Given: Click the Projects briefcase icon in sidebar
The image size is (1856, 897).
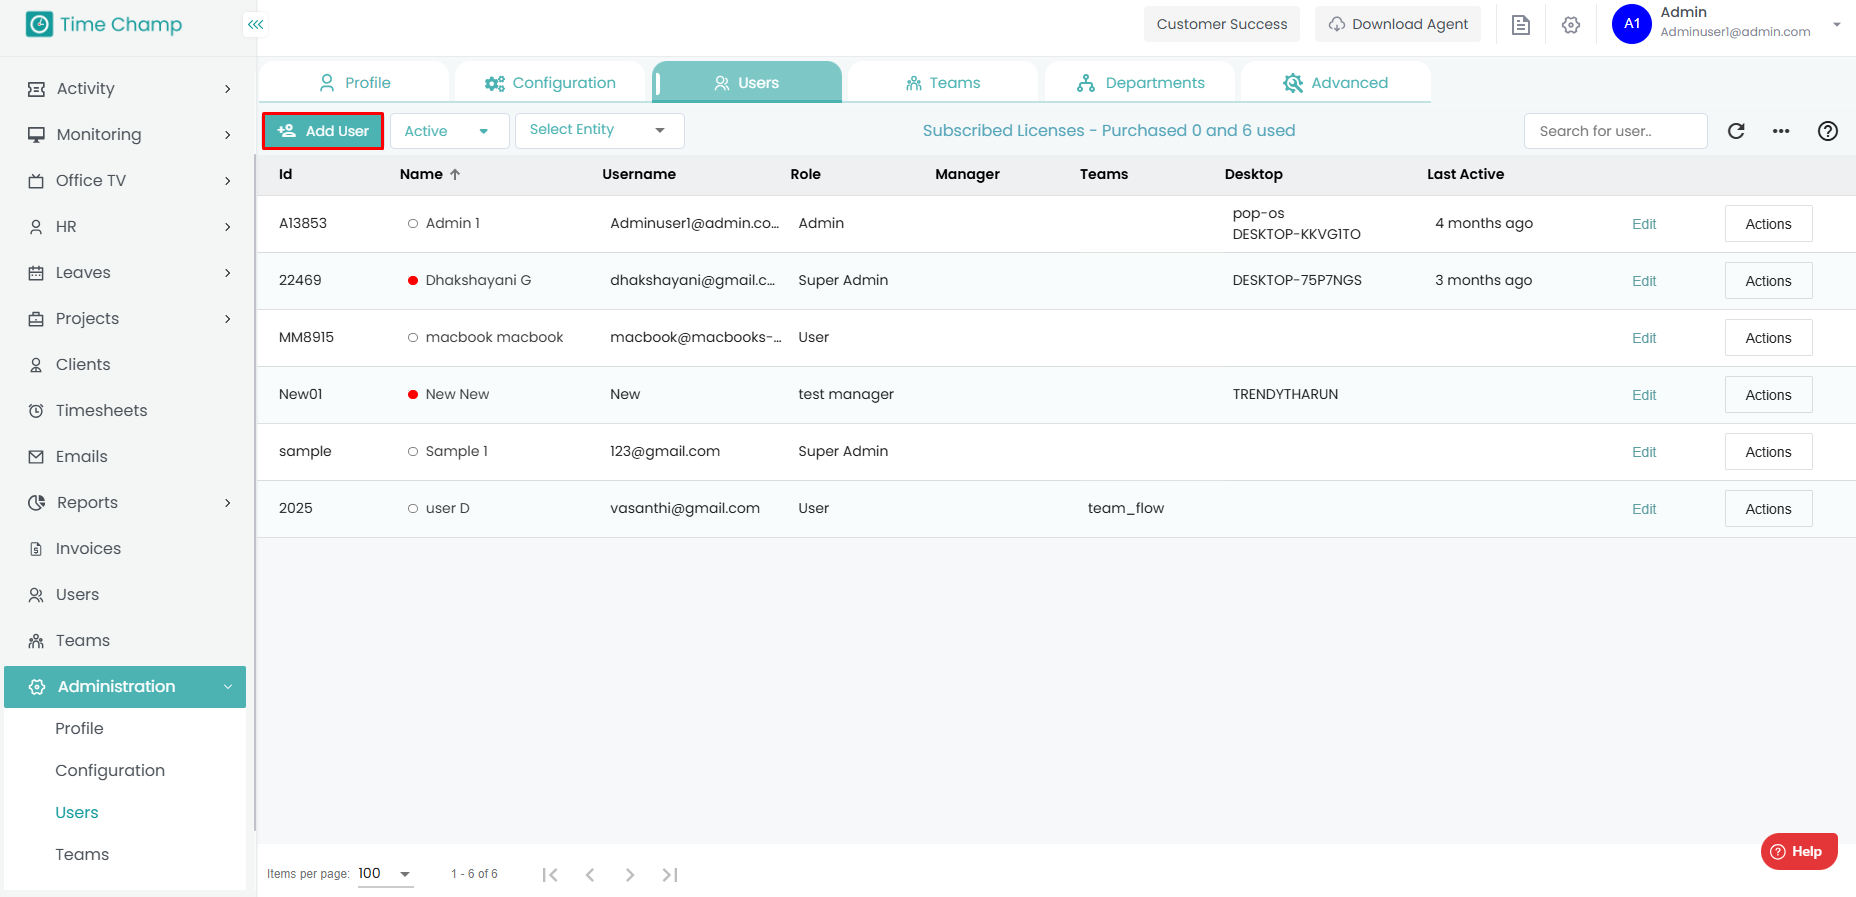Looking at the screenshot, I should (36, 319).
